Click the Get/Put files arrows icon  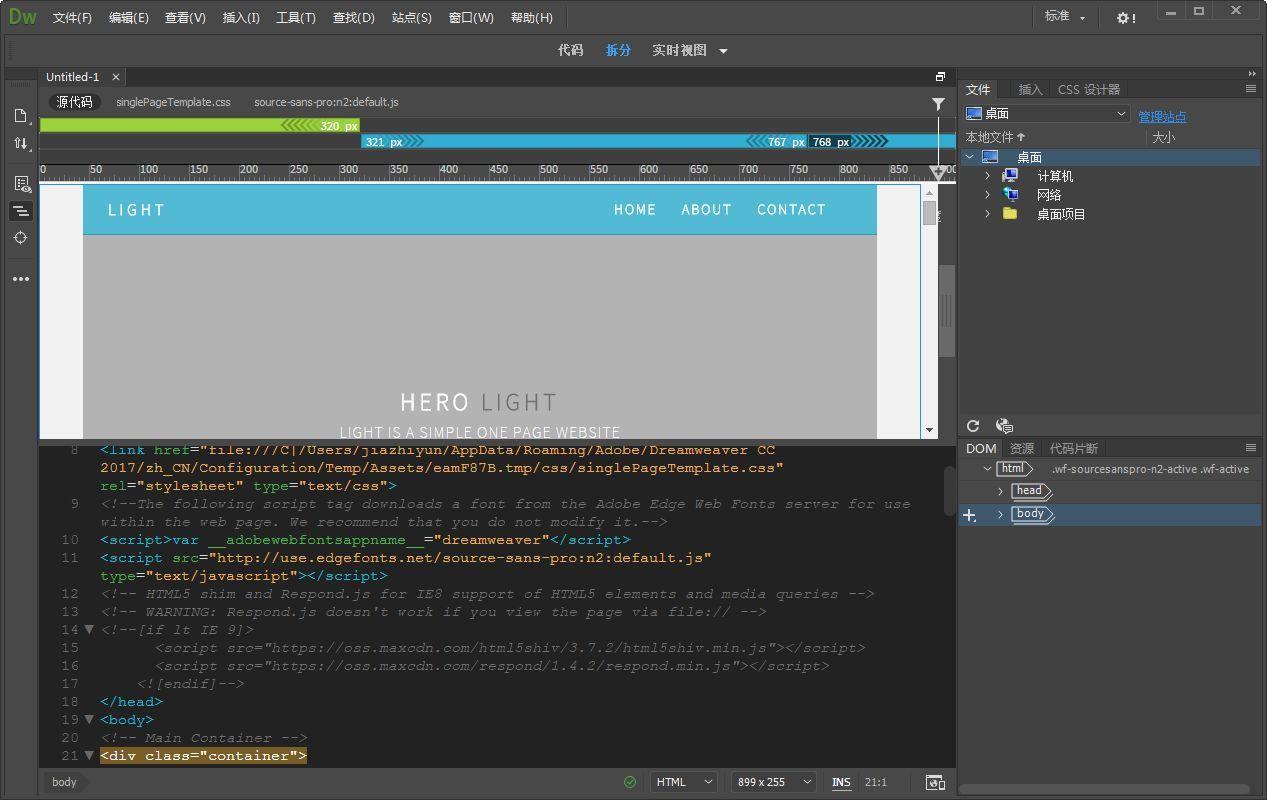click(20, 143)
